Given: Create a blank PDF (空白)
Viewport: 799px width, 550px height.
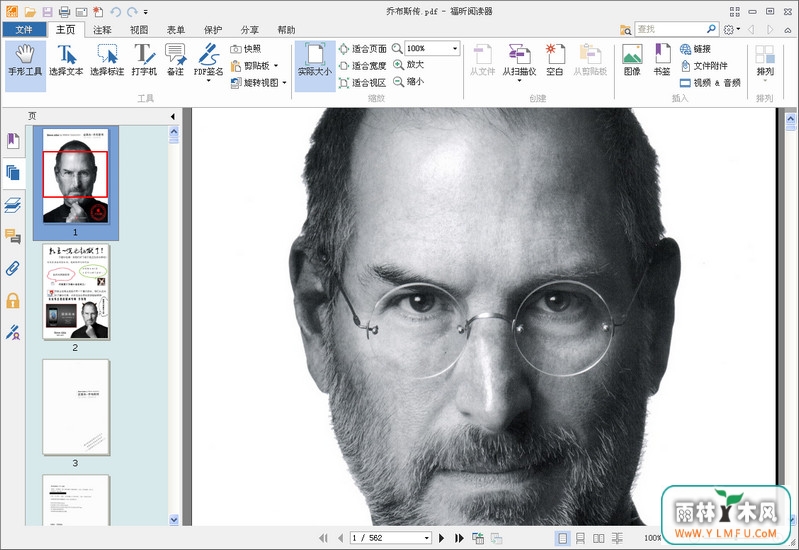Looking at the screenshot, I should coord(555,61).
